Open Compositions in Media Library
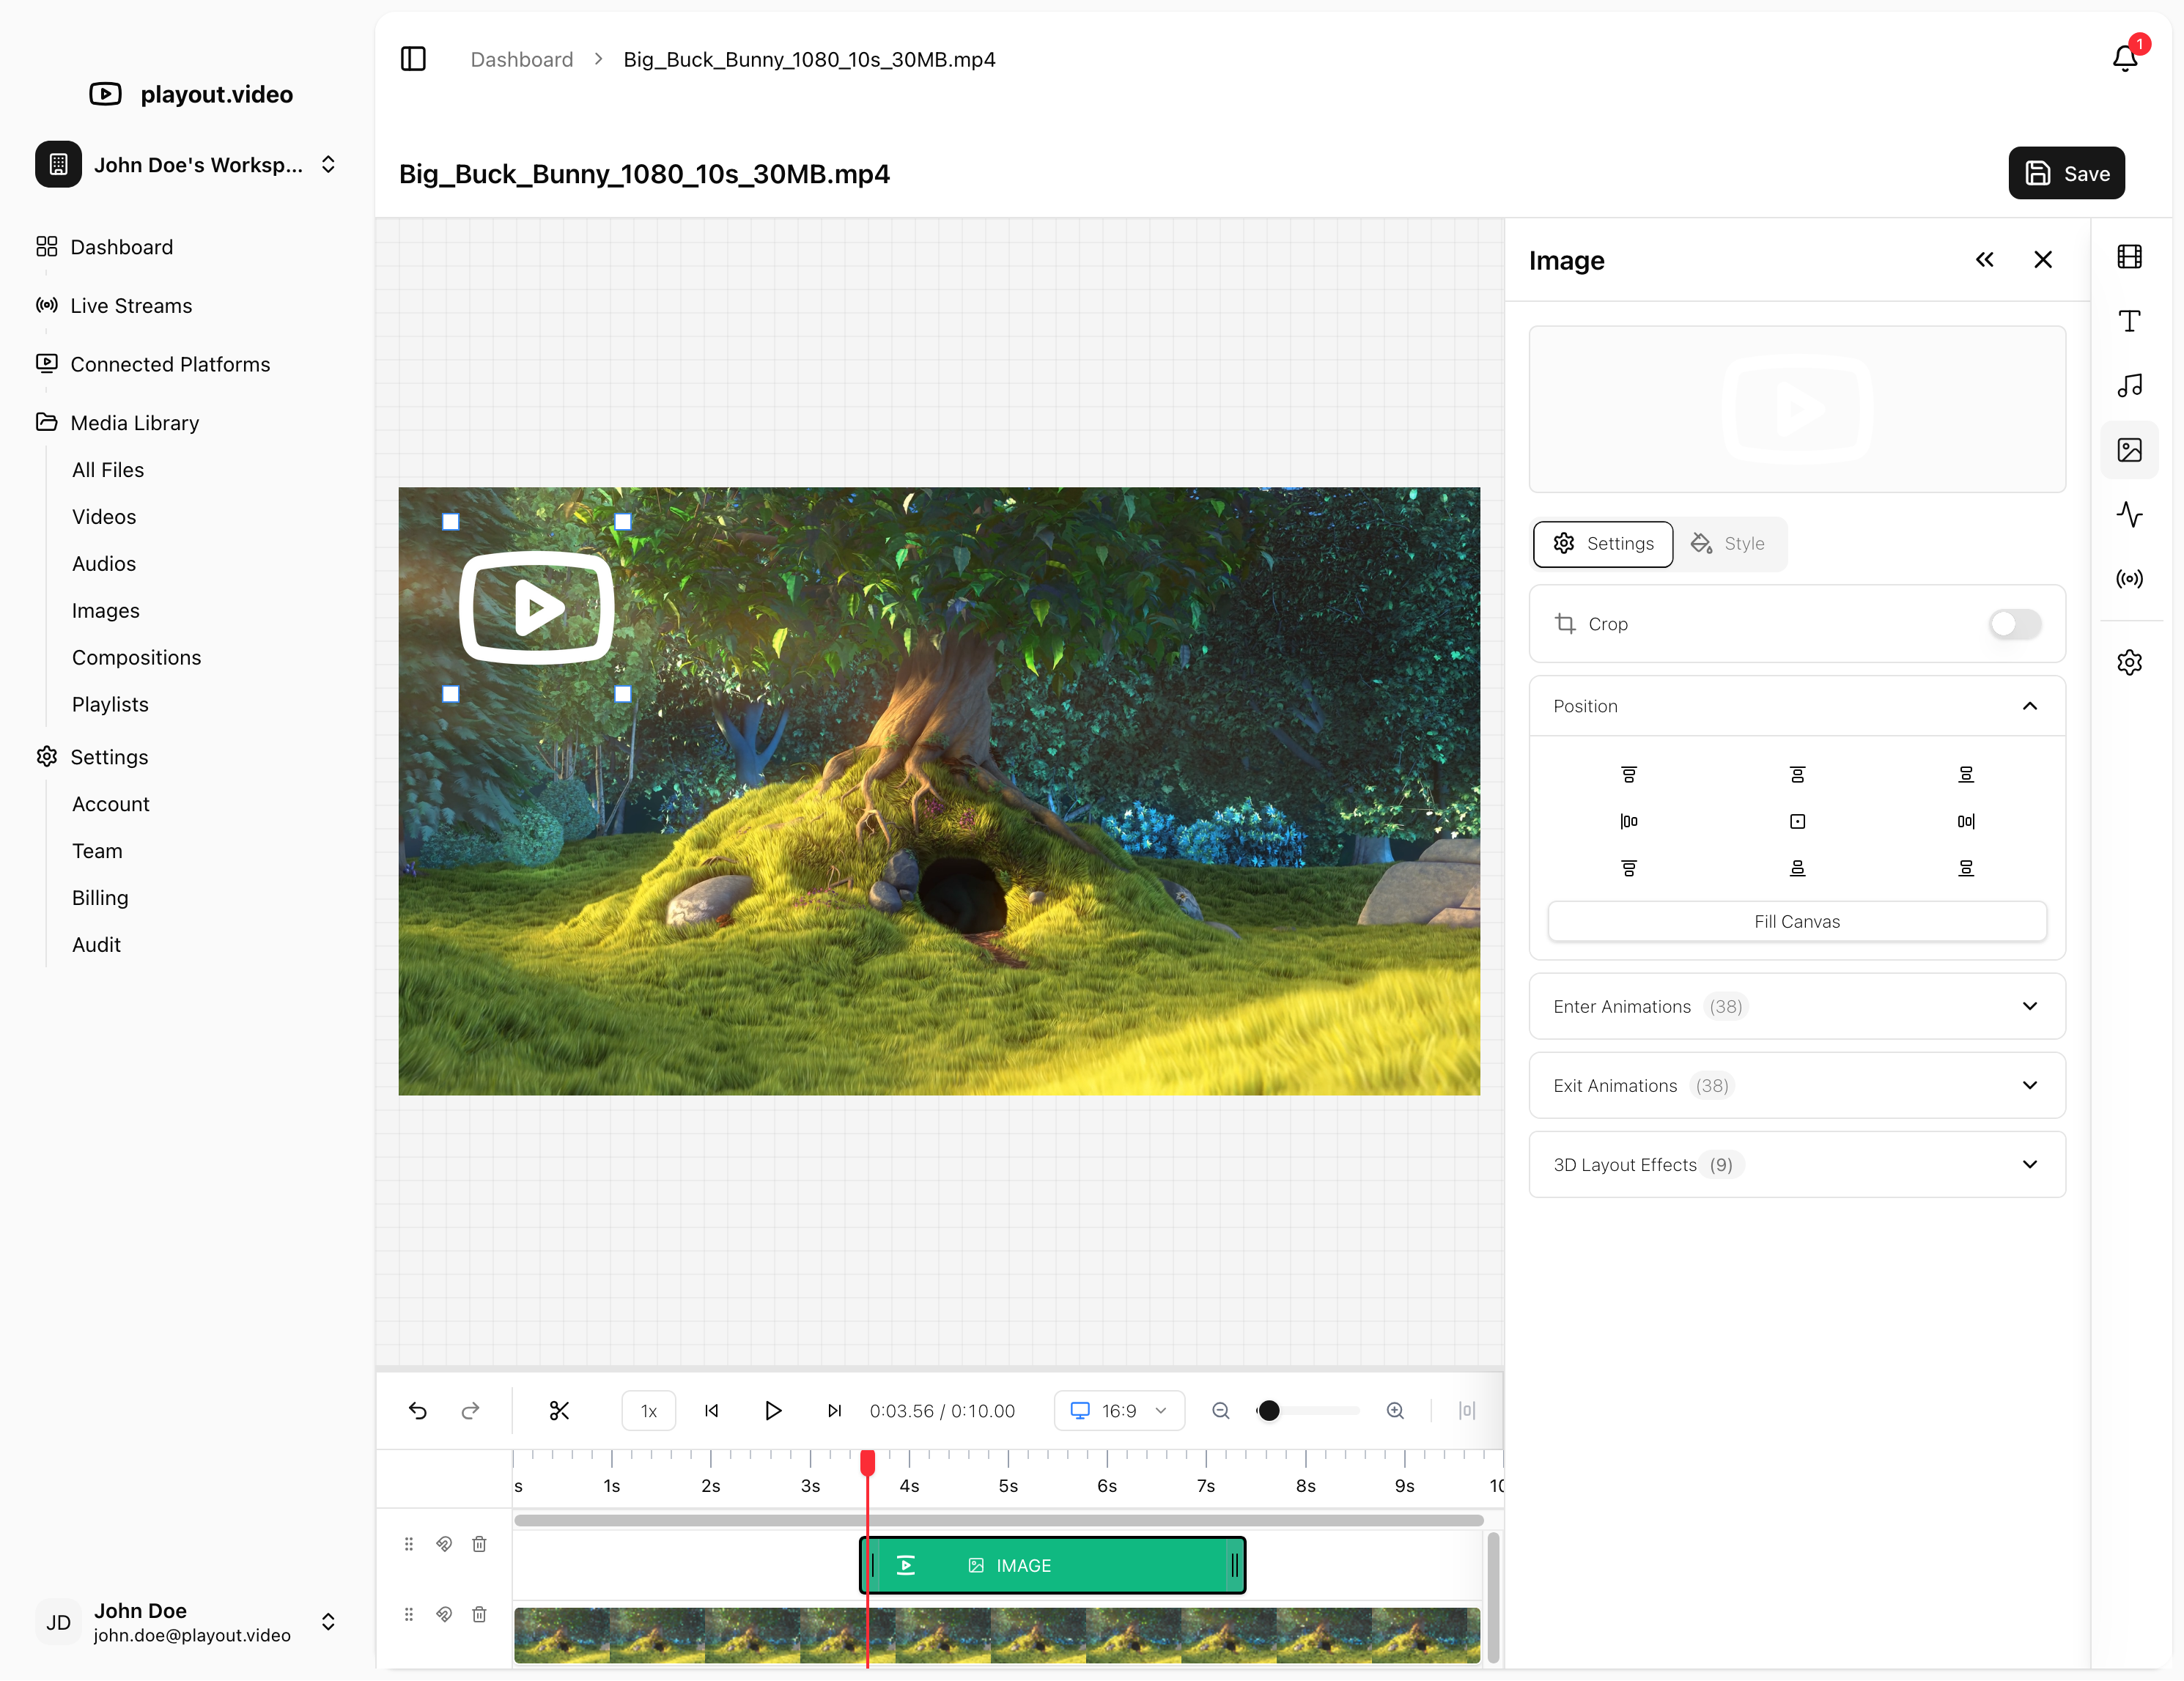The image size is (2184, 1681). [136, 657]
